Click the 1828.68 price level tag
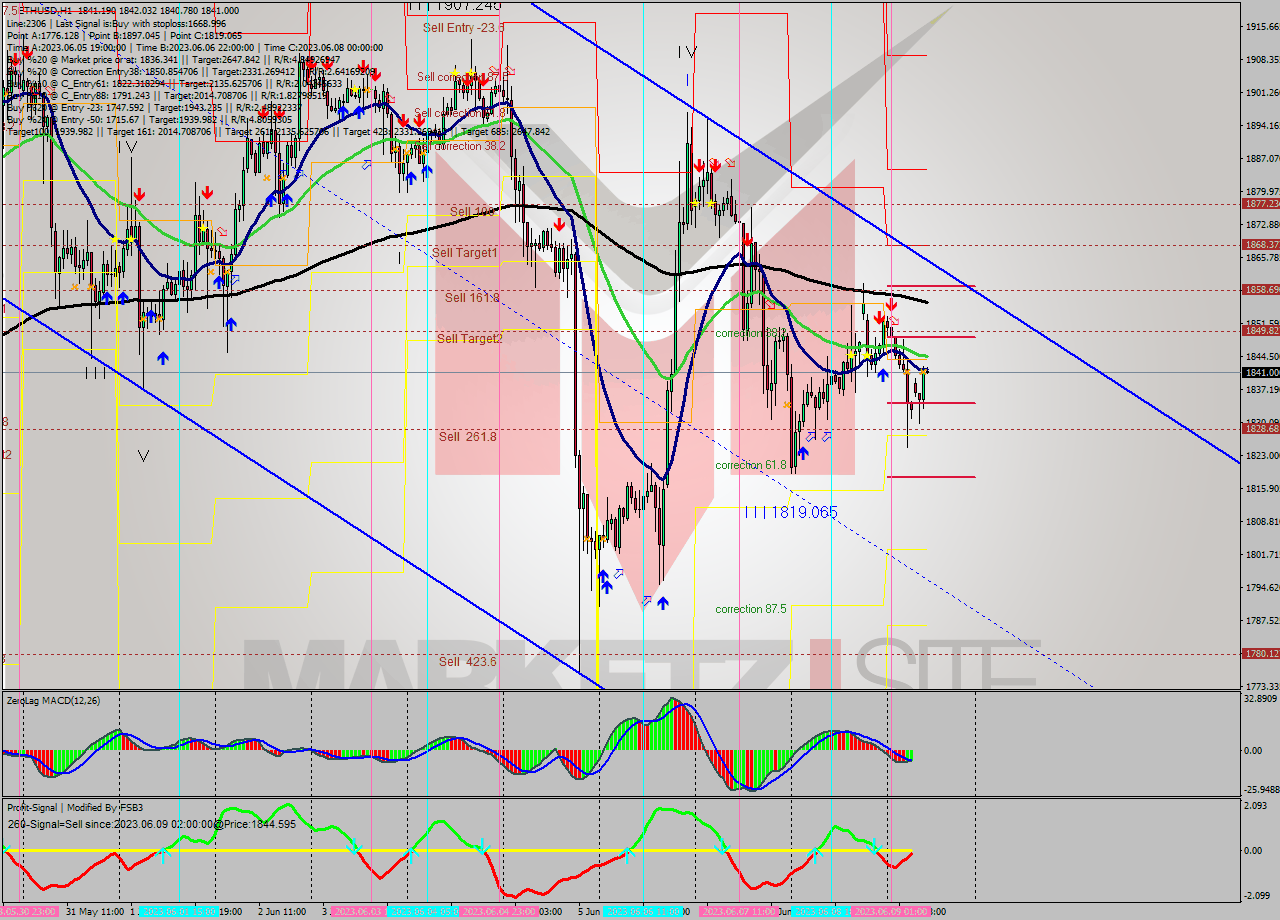Viewport: 1280px width, 920px height. click(1259, 428)
